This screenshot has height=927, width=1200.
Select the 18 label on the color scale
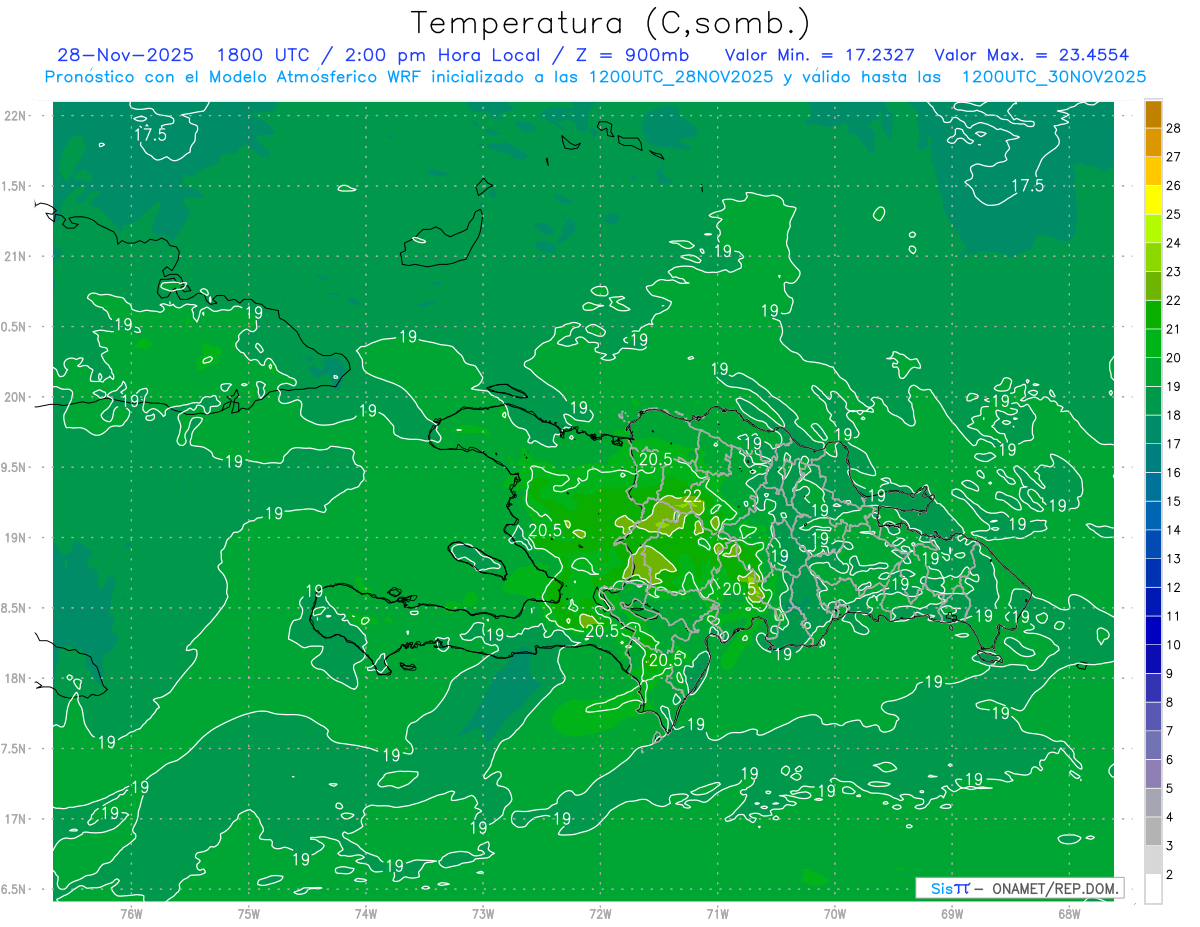[1173, 415]
